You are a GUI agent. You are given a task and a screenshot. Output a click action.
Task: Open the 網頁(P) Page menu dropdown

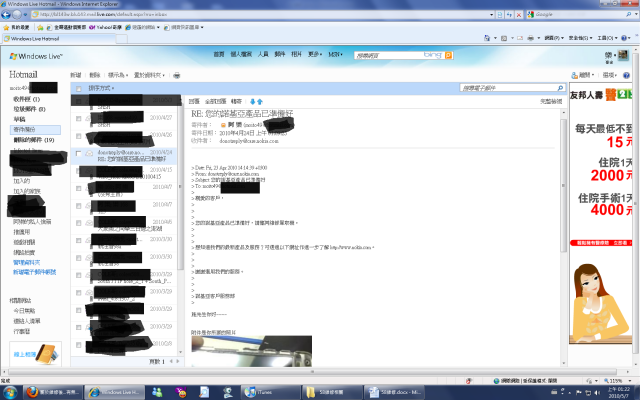pyautogui.click(x=554, y=38)
